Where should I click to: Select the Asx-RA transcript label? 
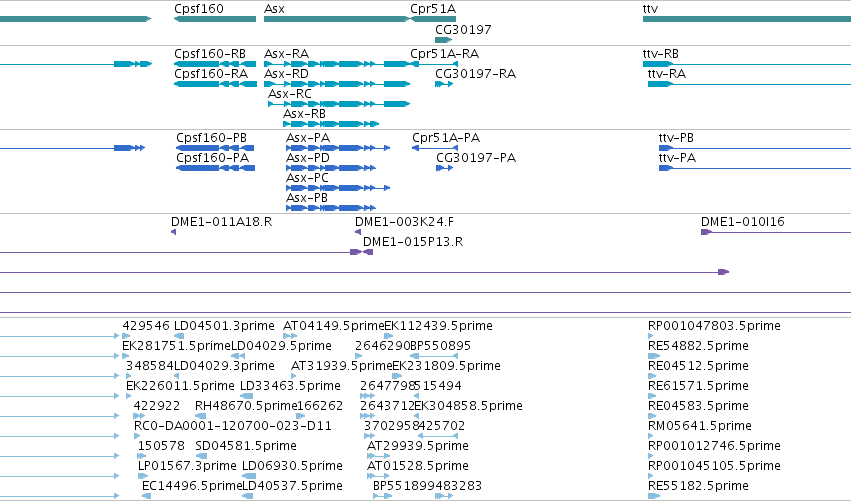pyautogui.click(x=287, y=54)
